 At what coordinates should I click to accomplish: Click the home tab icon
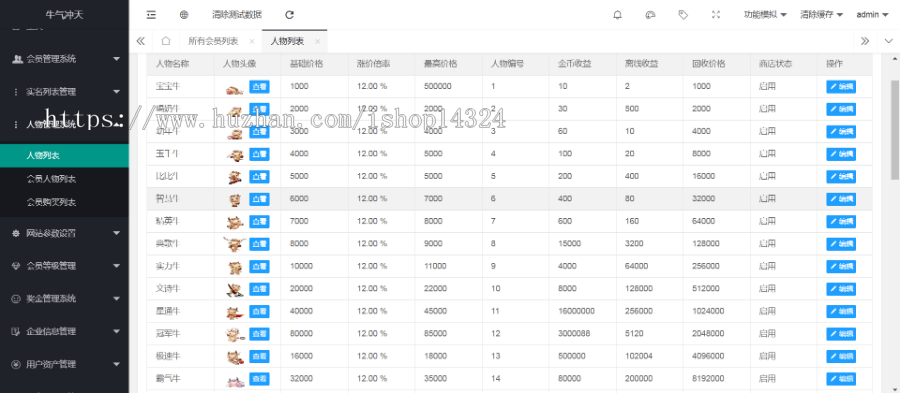point(166,41)
